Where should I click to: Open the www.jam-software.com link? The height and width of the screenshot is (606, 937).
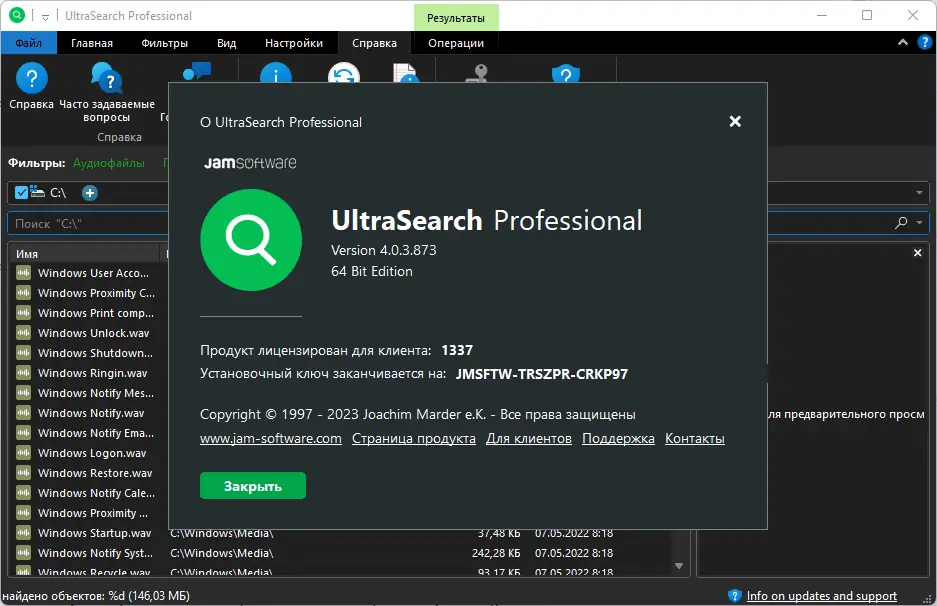click(x=270, y=438)
